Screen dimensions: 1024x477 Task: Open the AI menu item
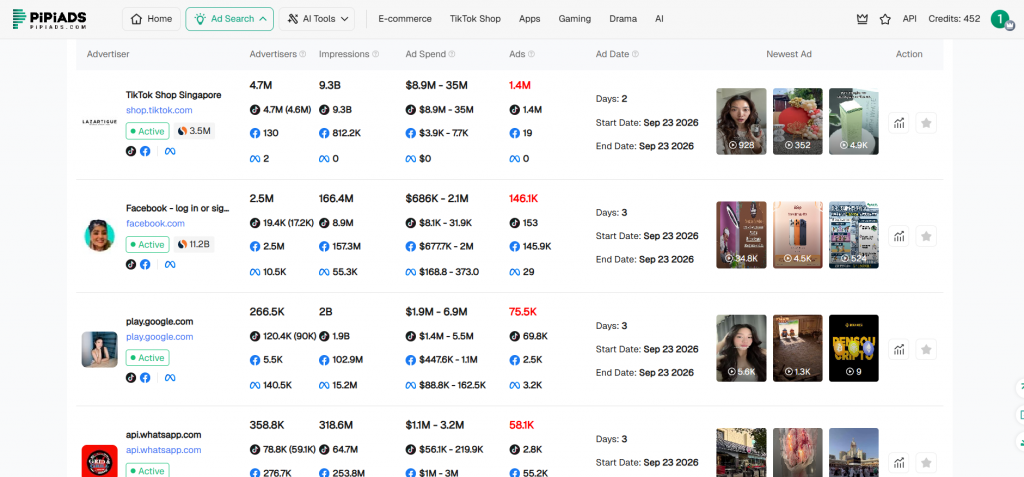pos(660,19)
